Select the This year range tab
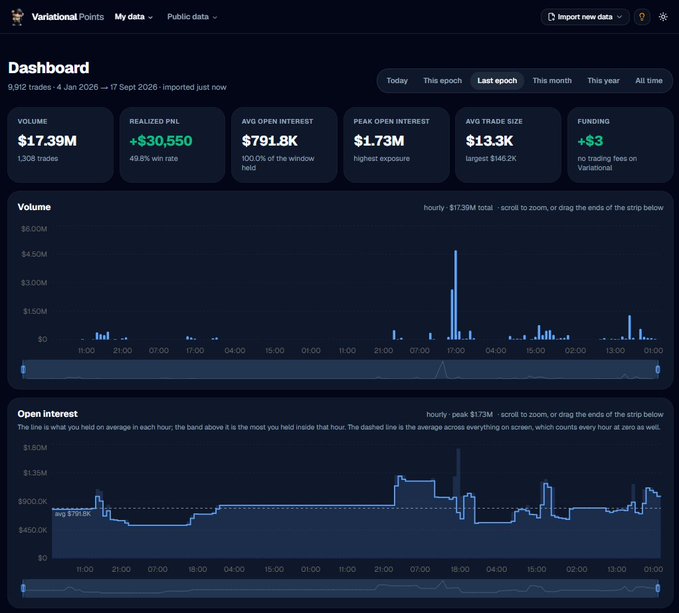The height and width of the screenshot is (613, 679). tap(603, 81)
